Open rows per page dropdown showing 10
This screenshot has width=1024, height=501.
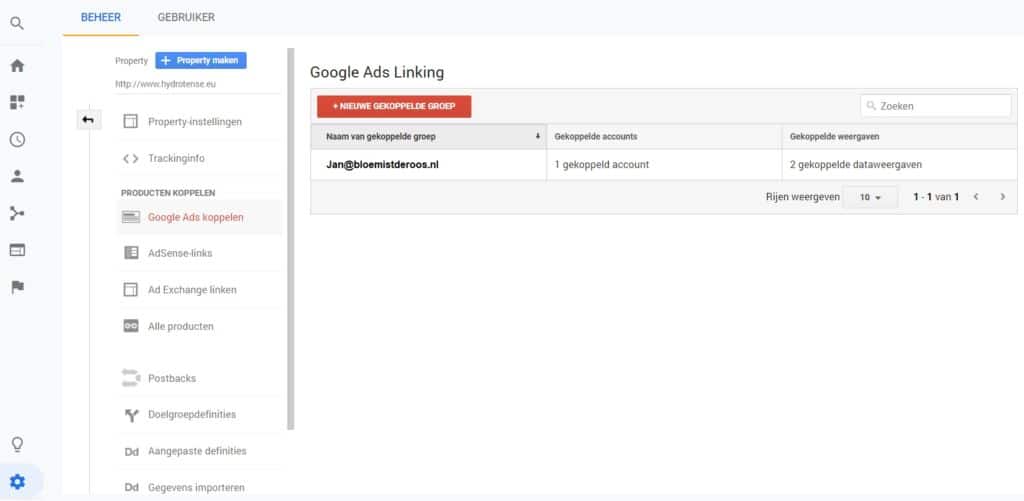[x=870, y=198]
